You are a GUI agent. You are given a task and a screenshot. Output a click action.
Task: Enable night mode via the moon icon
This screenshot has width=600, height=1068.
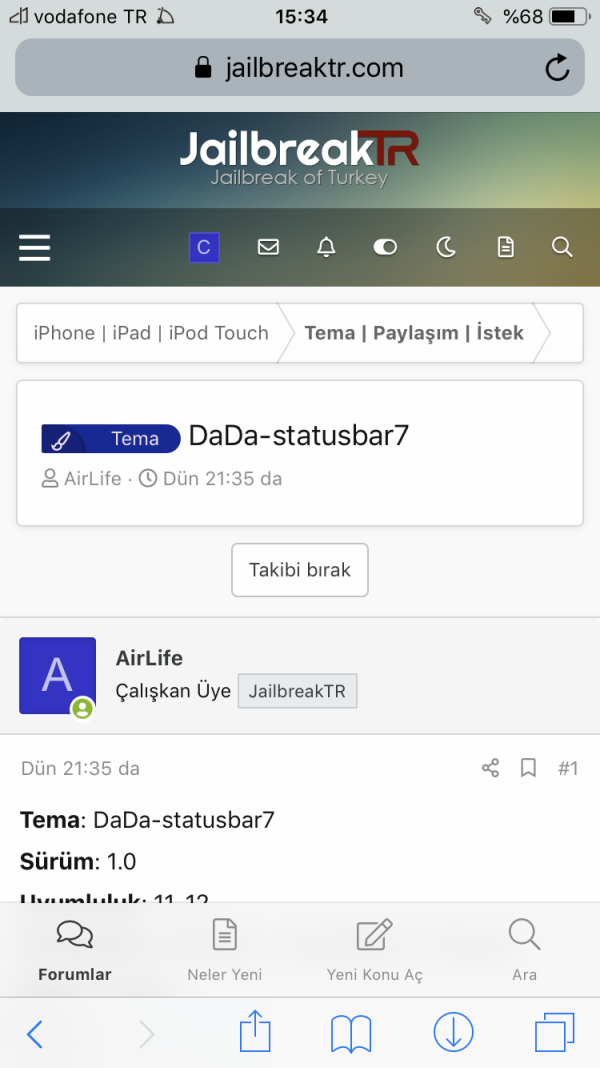[x=446, y=247]
